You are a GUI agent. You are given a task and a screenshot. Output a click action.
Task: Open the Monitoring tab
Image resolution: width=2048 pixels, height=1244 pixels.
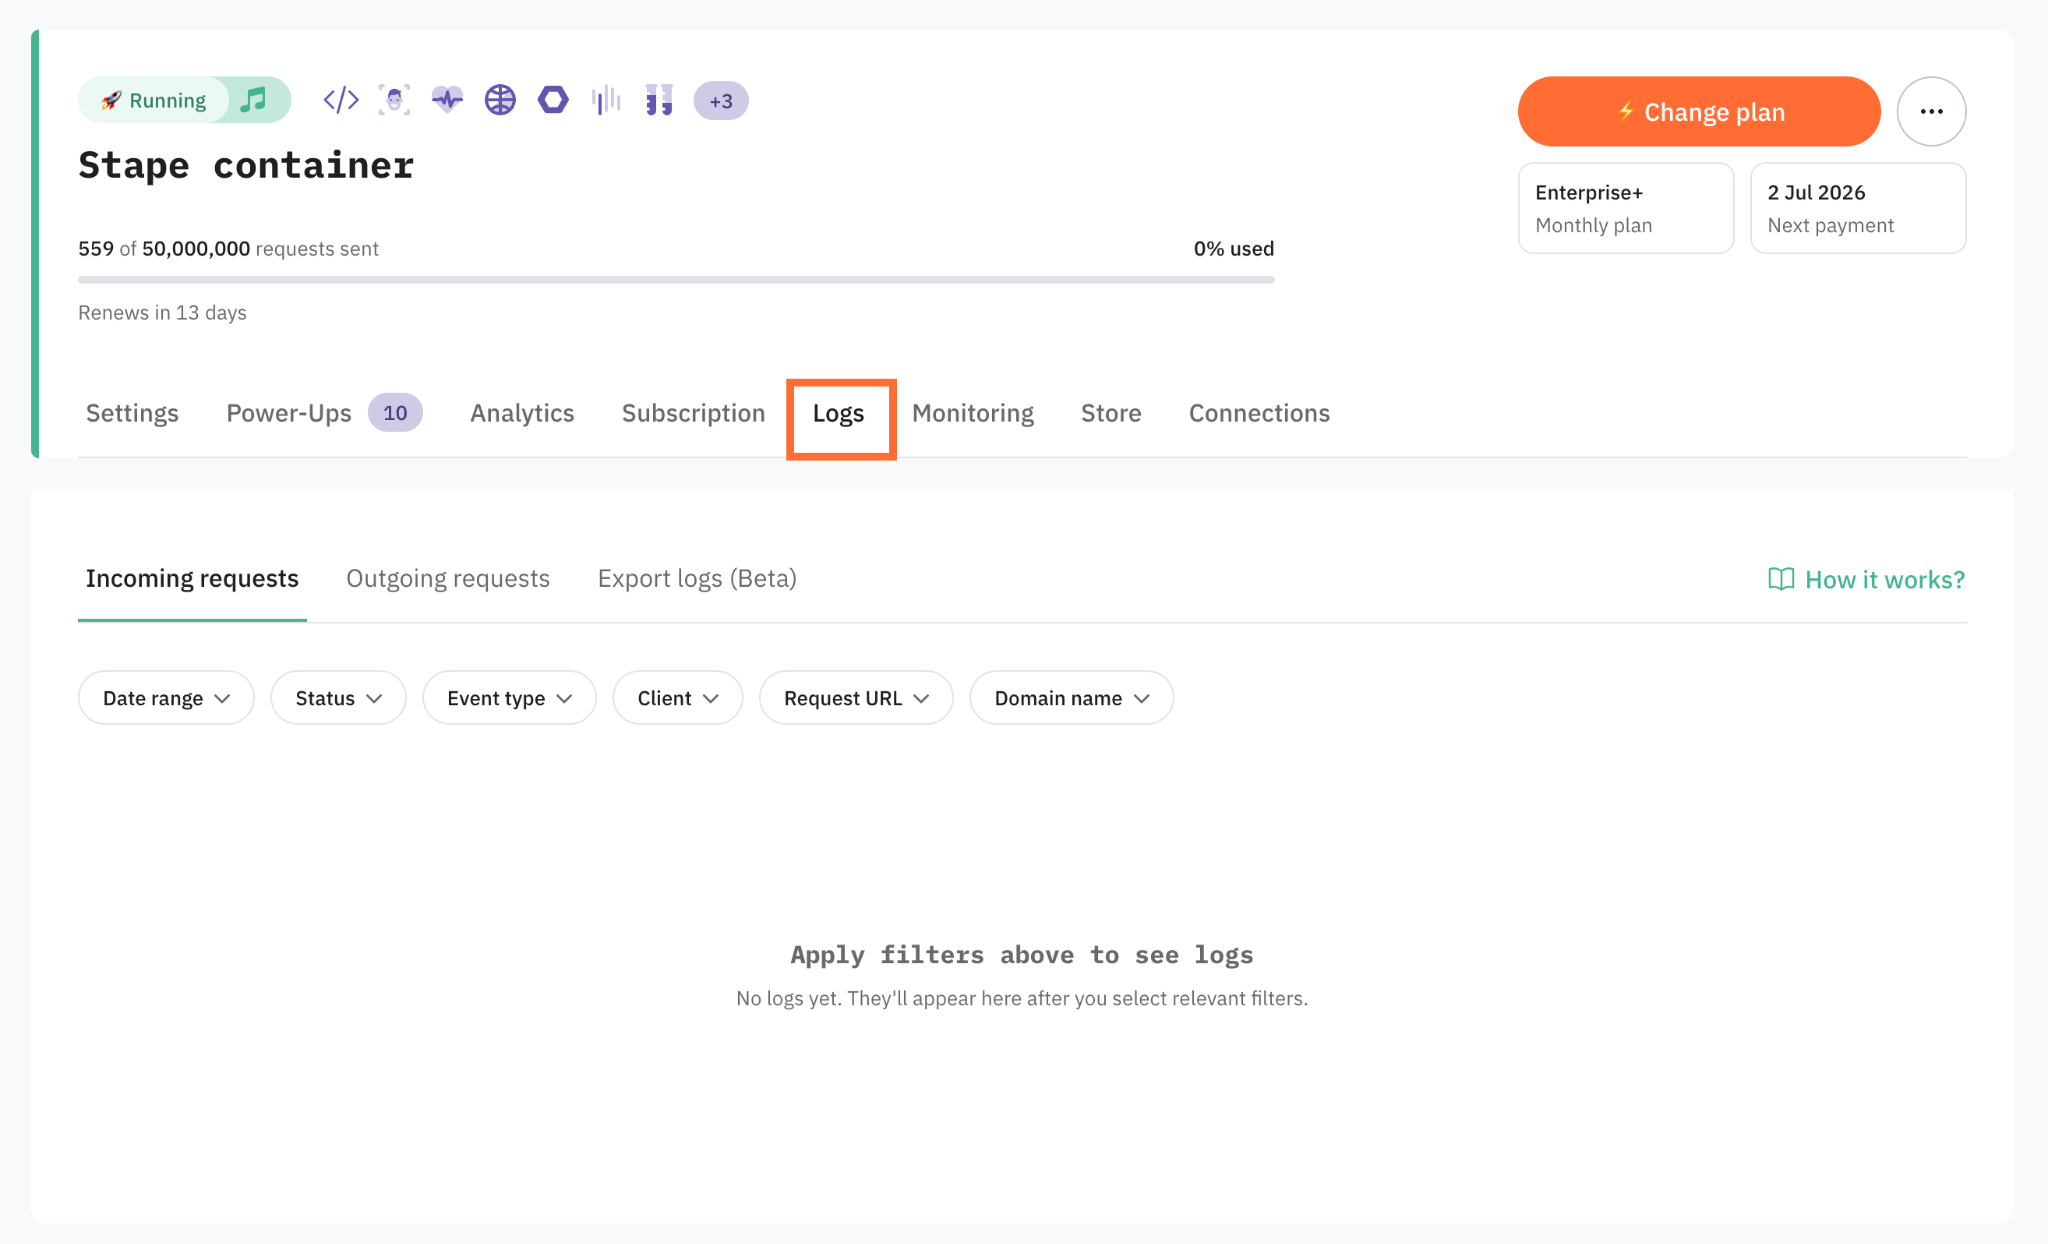point(973,413)
